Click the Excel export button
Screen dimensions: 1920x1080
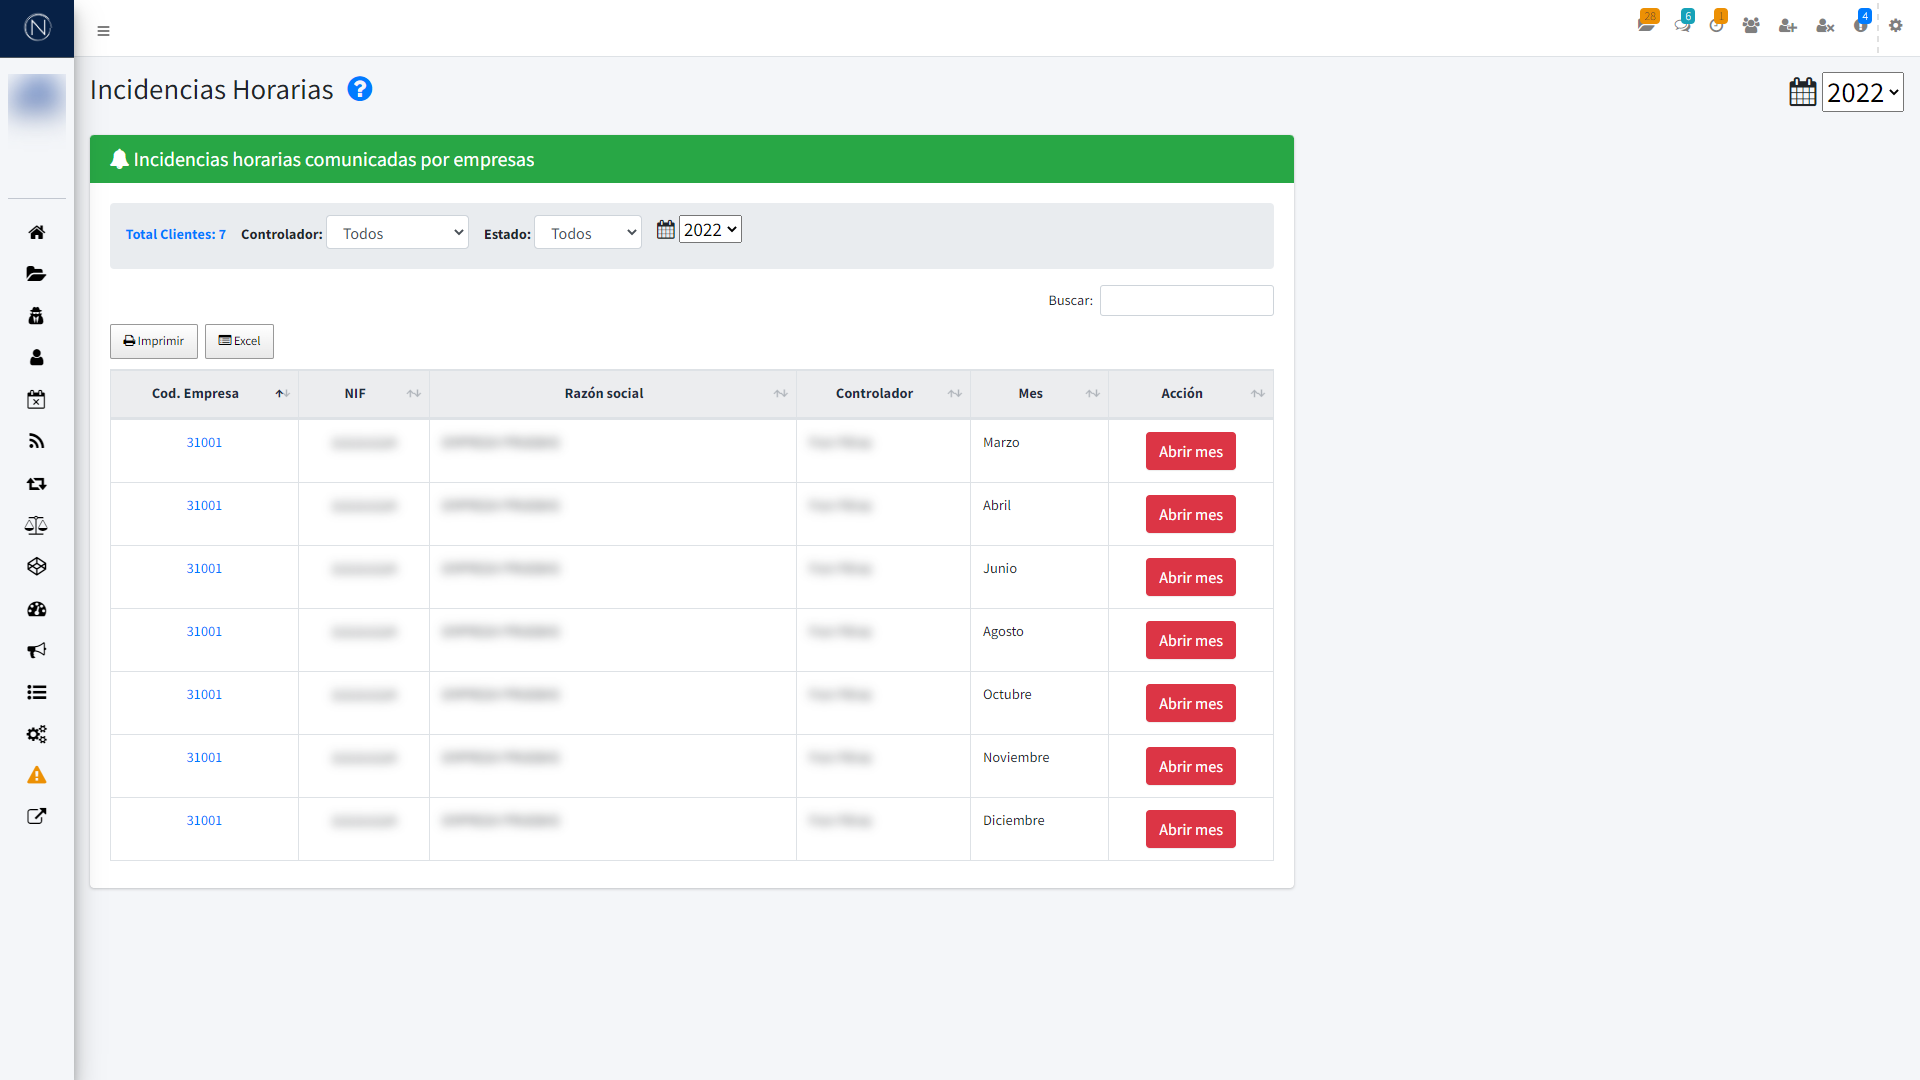coord(239,341)
